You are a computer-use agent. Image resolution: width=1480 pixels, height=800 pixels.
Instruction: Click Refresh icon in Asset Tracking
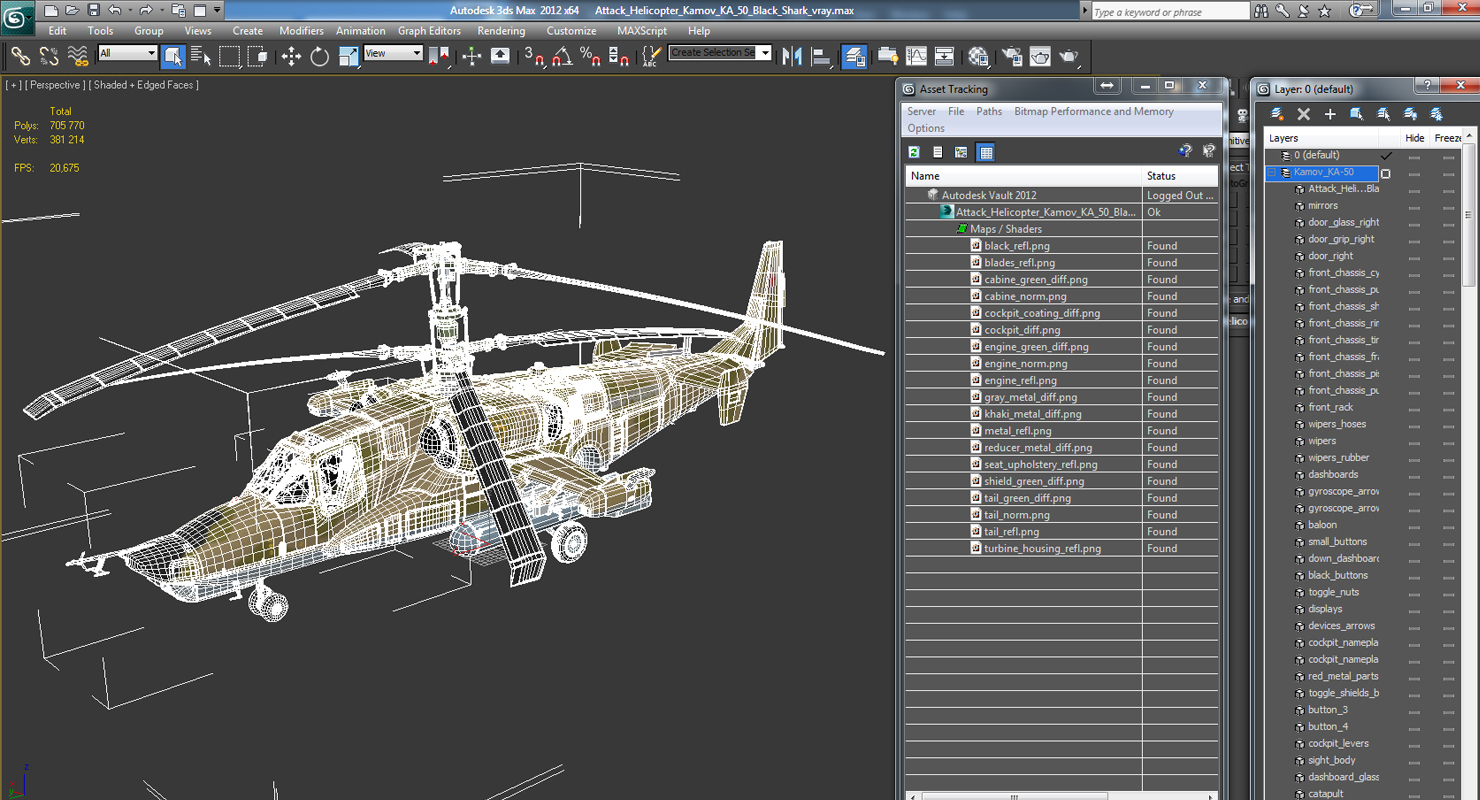(914, 152)
